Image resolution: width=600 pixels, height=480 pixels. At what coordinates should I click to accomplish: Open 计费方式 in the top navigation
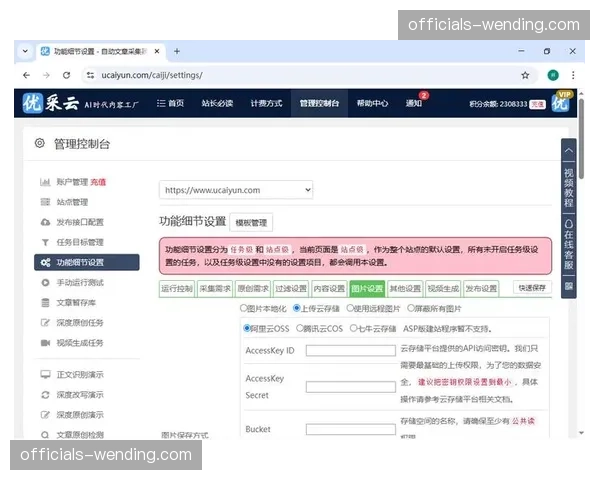(266, 103)
